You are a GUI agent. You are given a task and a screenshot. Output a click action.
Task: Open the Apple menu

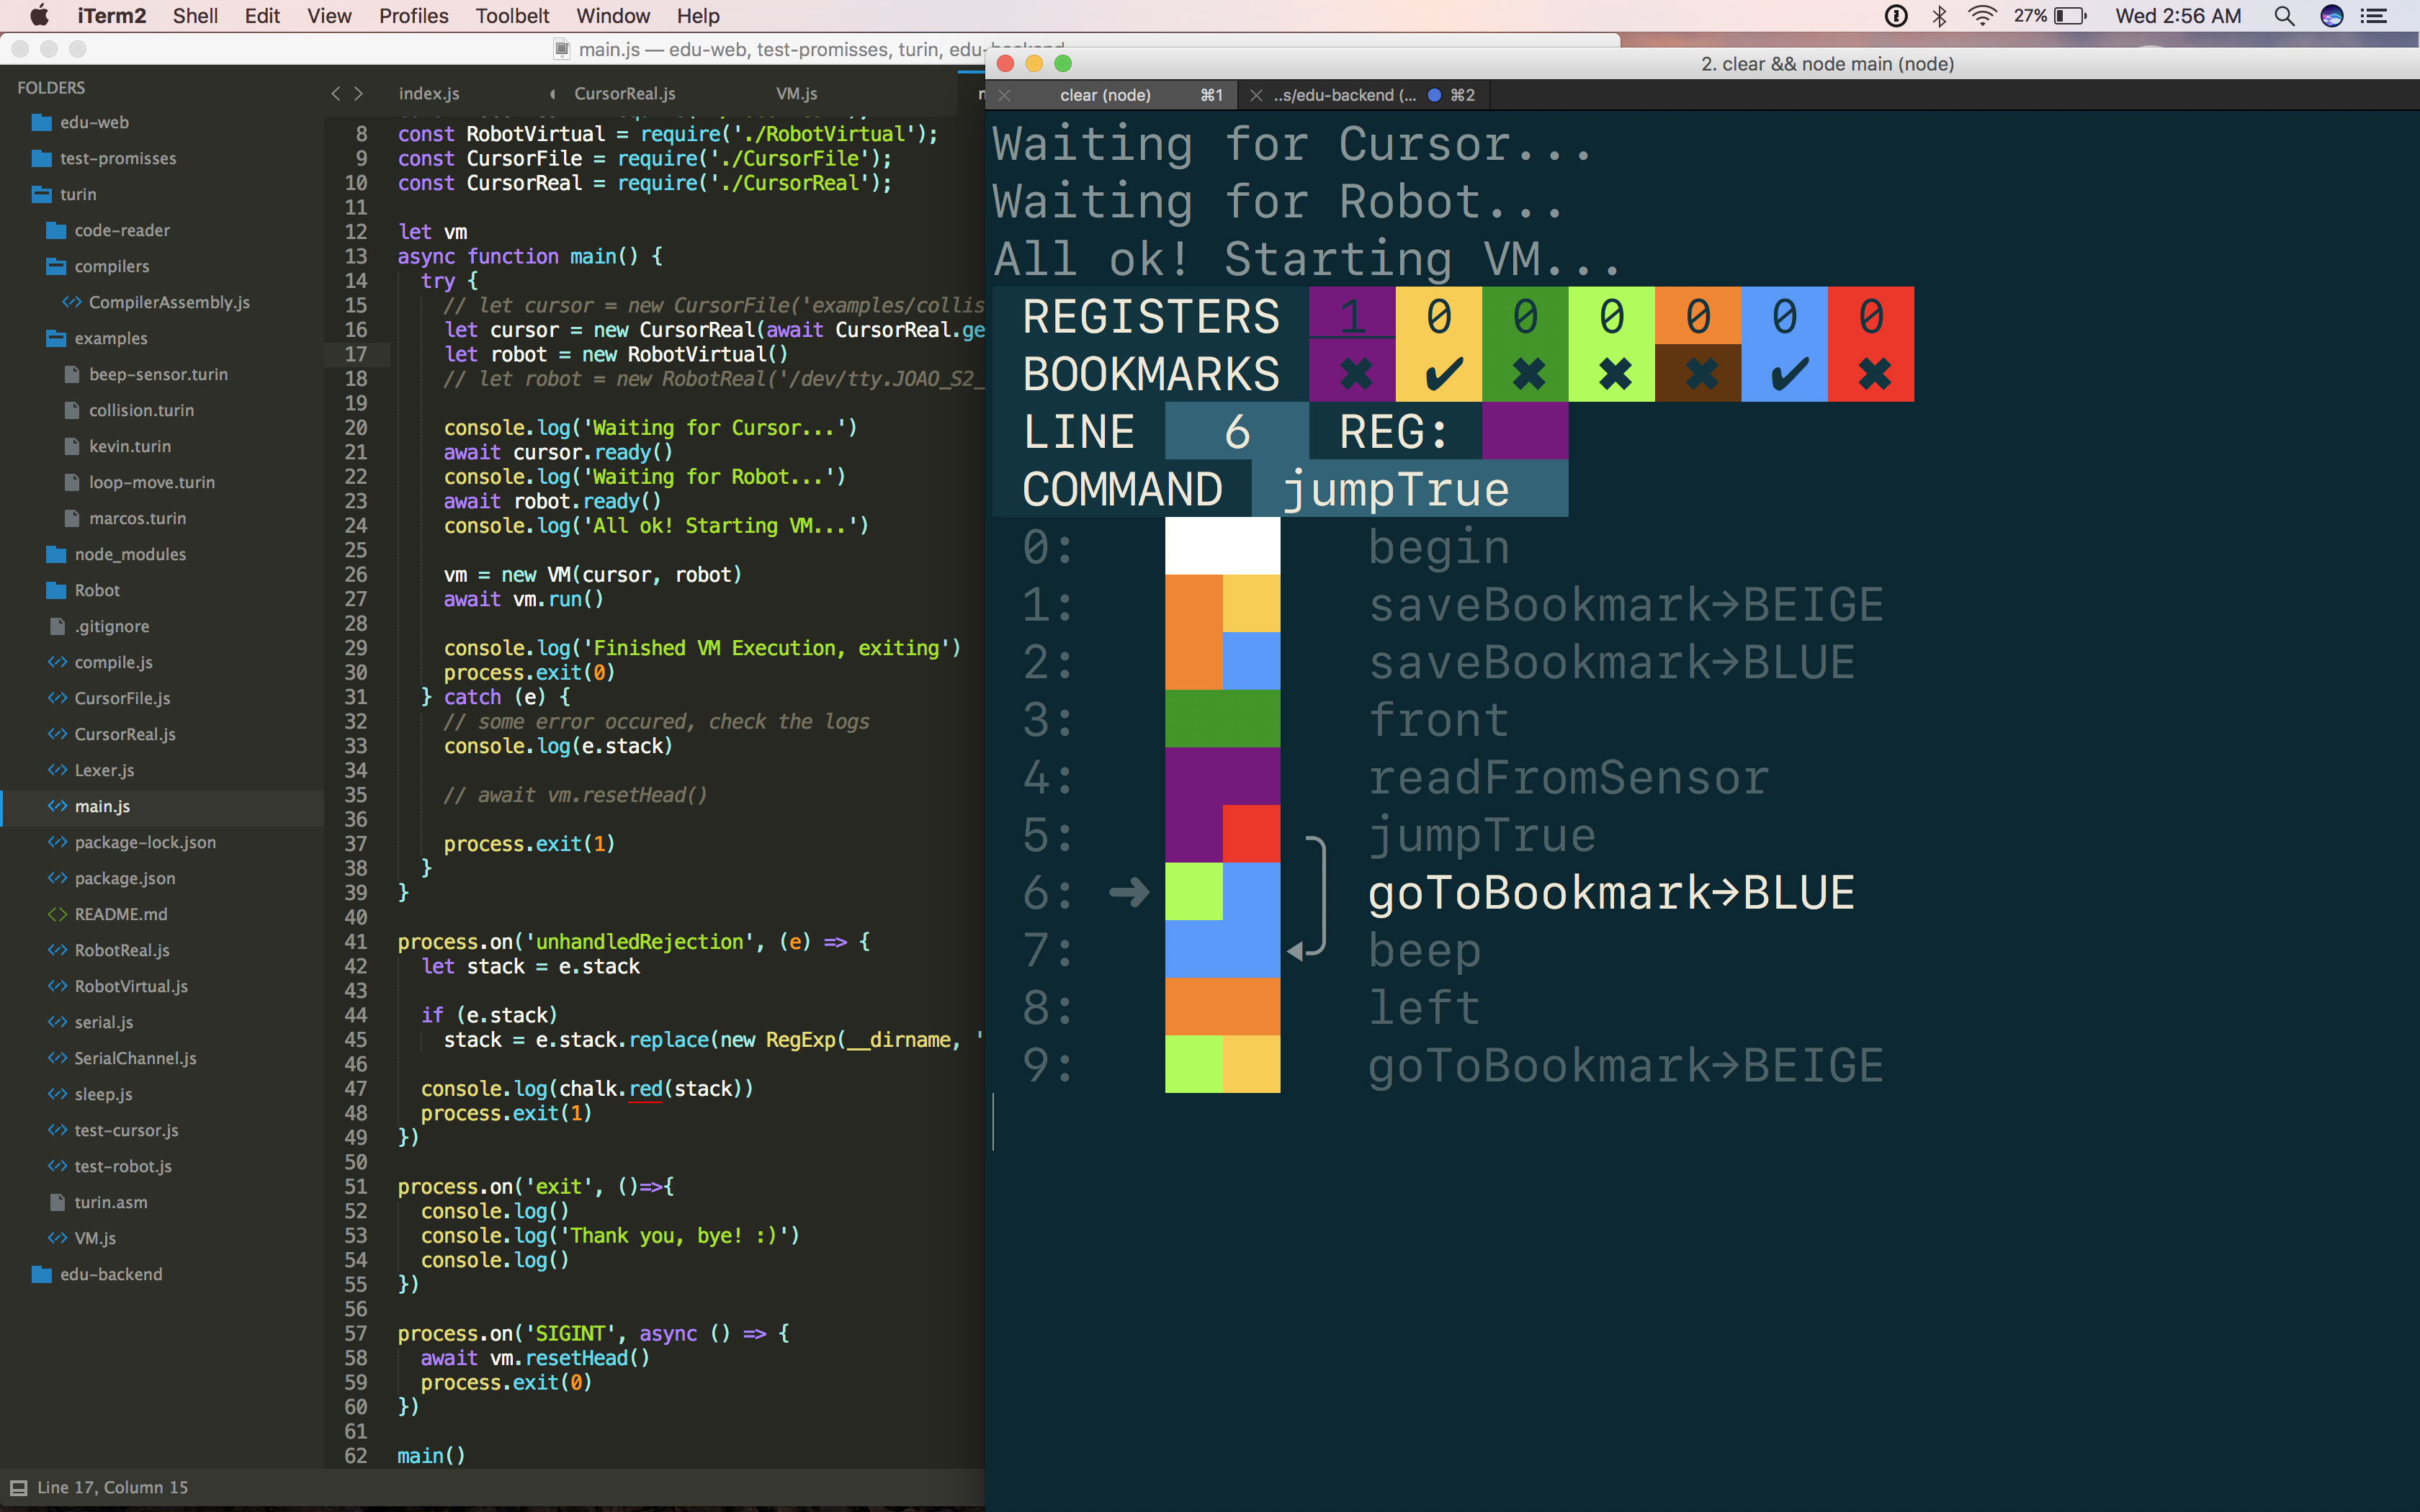coord(39,16)
